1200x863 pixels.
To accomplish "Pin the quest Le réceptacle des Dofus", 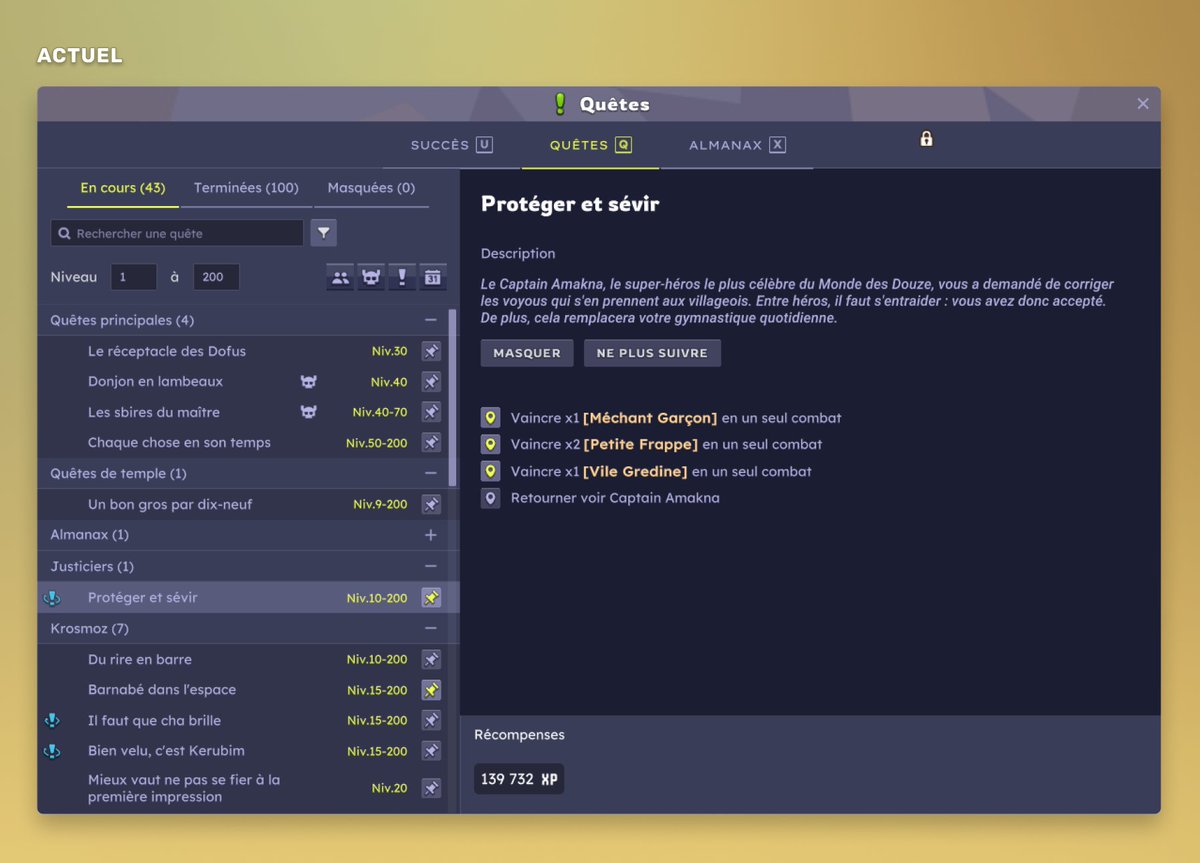I will (431, 351).
